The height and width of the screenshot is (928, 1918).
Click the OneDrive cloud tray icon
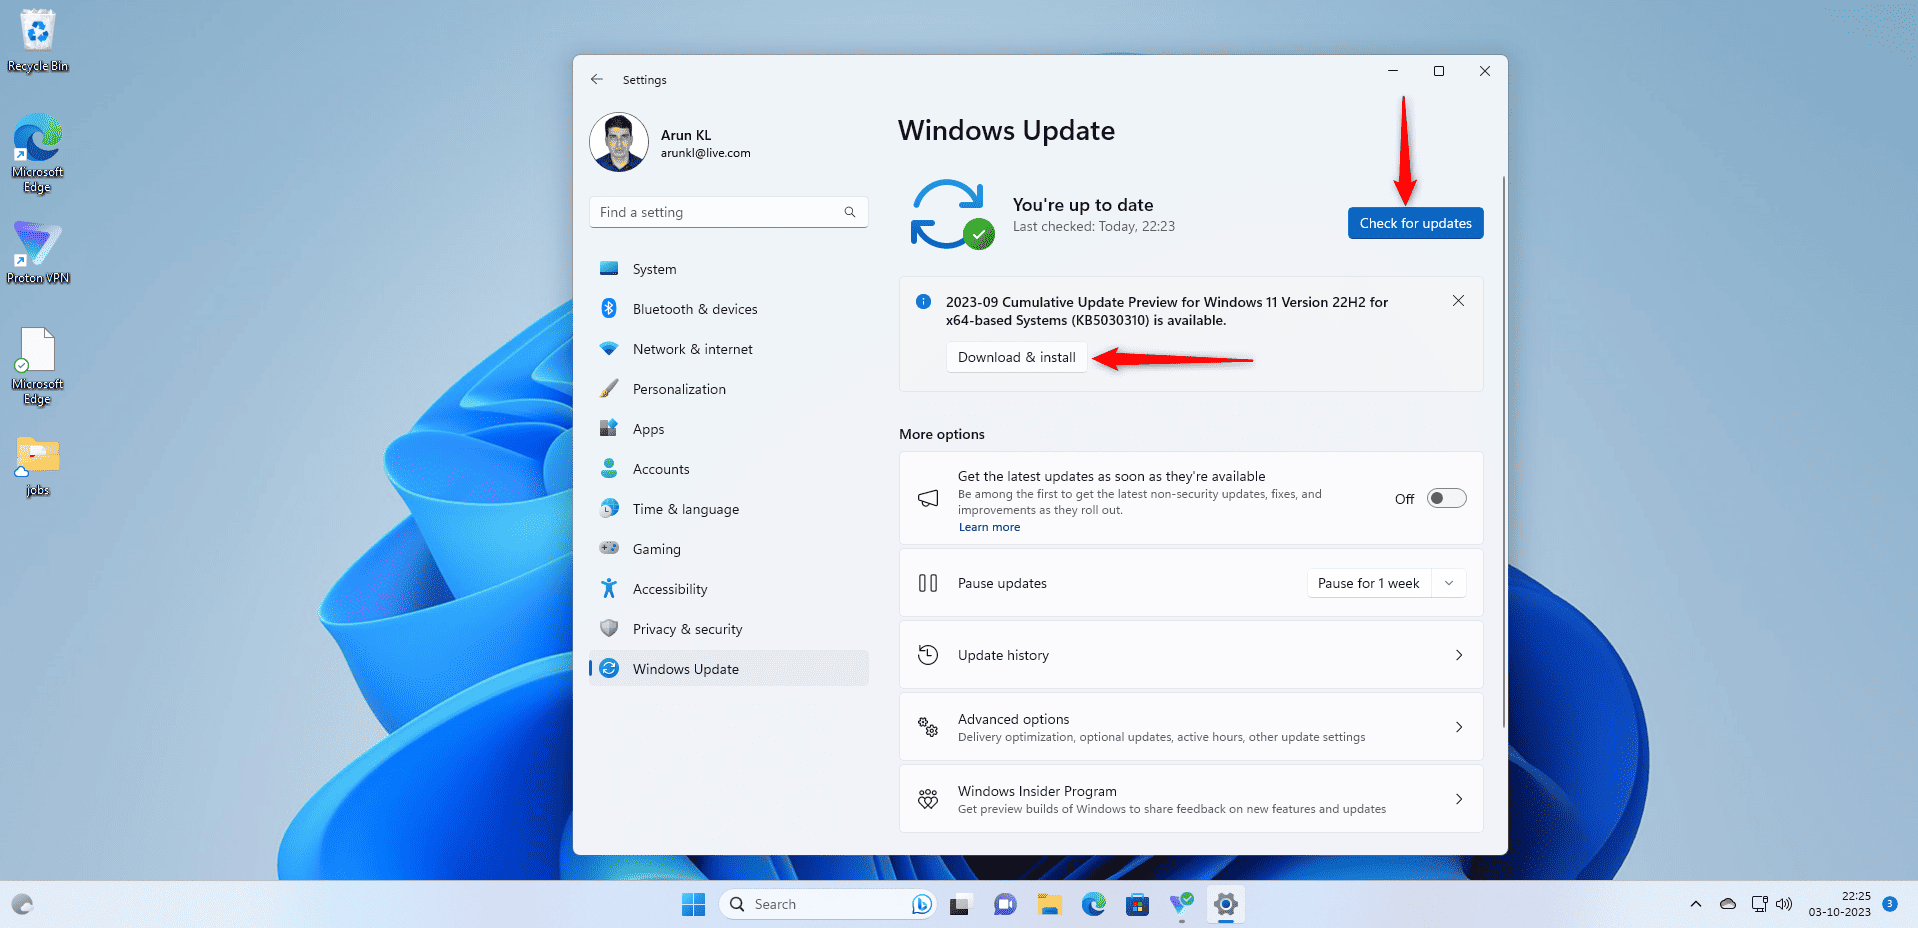[1727, 904]
